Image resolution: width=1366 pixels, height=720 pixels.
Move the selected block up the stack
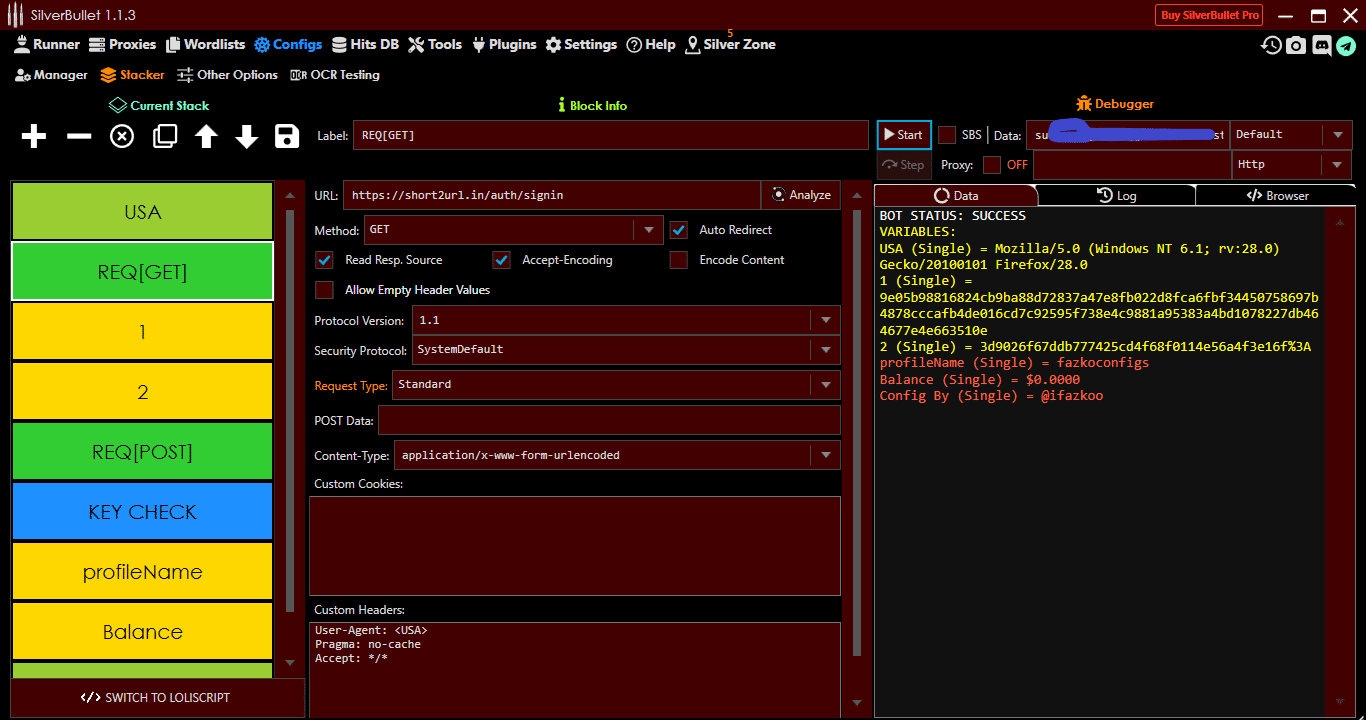coord(204,136)
